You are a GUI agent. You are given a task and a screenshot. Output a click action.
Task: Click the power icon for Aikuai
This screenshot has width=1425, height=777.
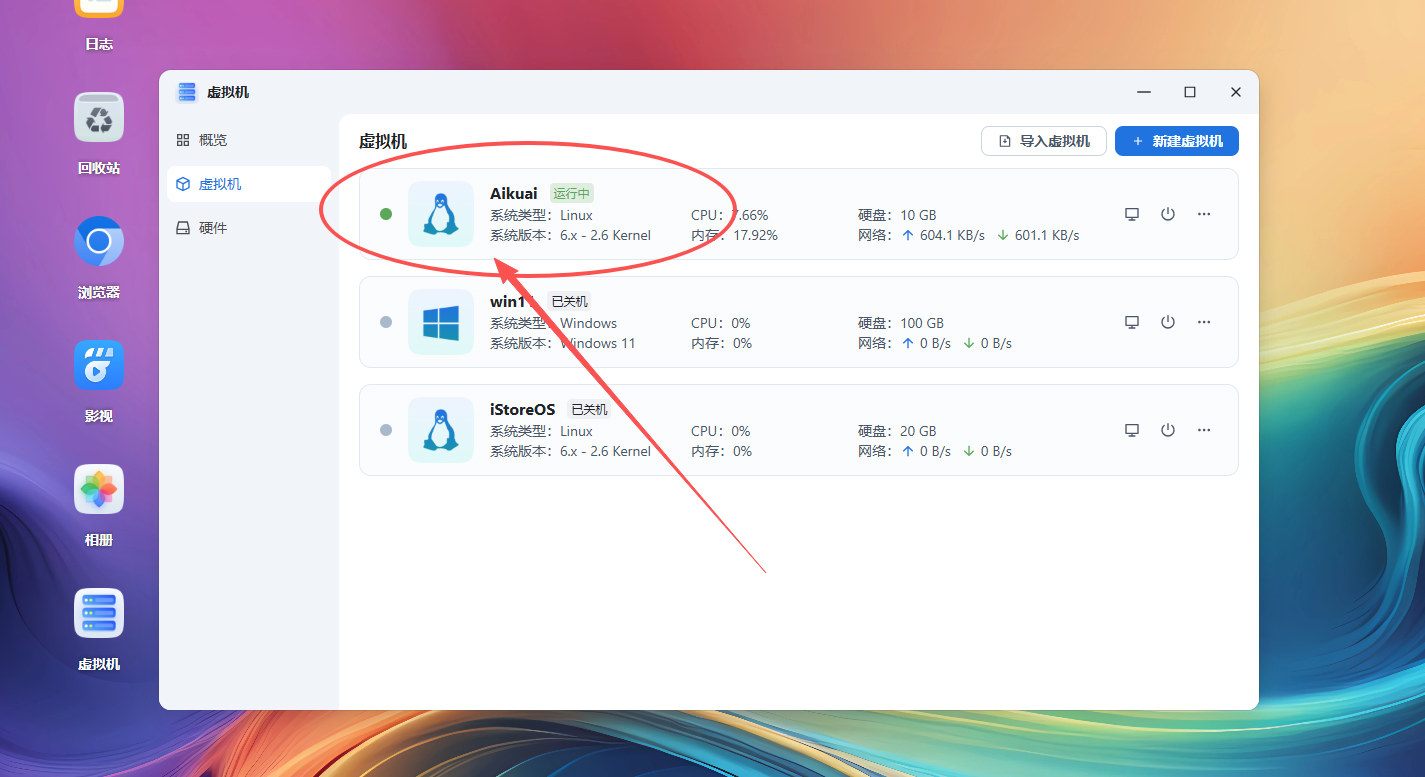[x=1168, y=214]
